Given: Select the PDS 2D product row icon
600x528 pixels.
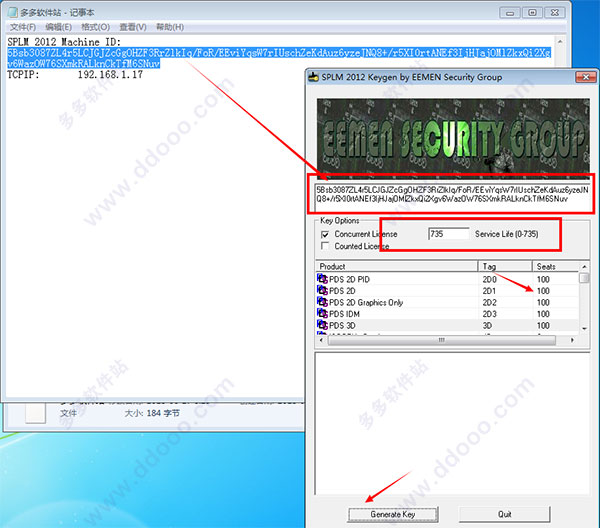Looking at the screenshot, I should (322, 290).
